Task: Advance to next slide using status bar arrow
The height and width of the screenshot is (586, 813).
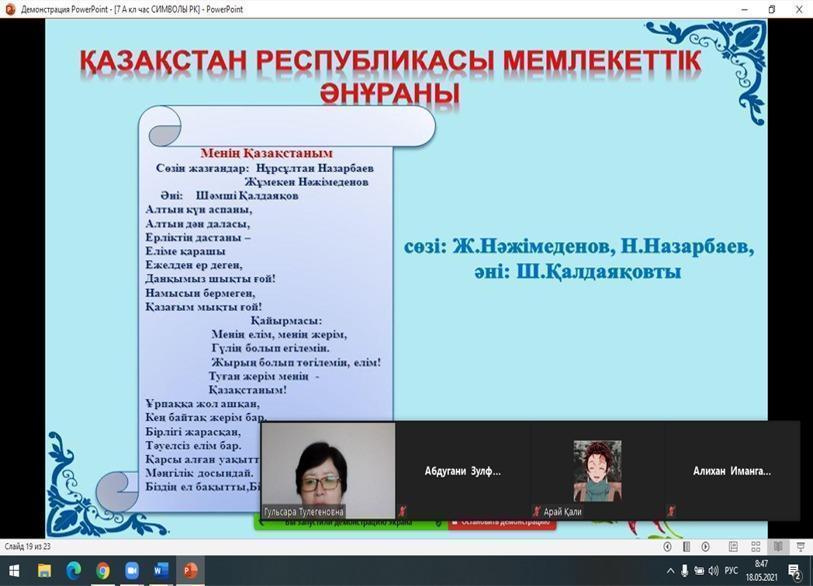Action: click(706, 547)
